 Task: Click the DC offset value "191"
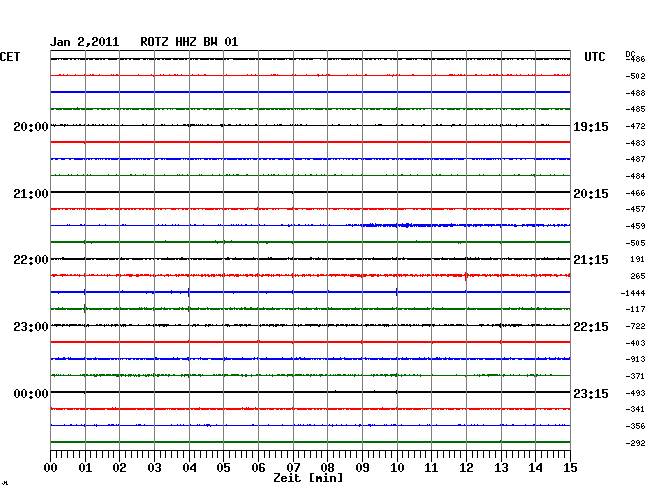coord(638,259)
